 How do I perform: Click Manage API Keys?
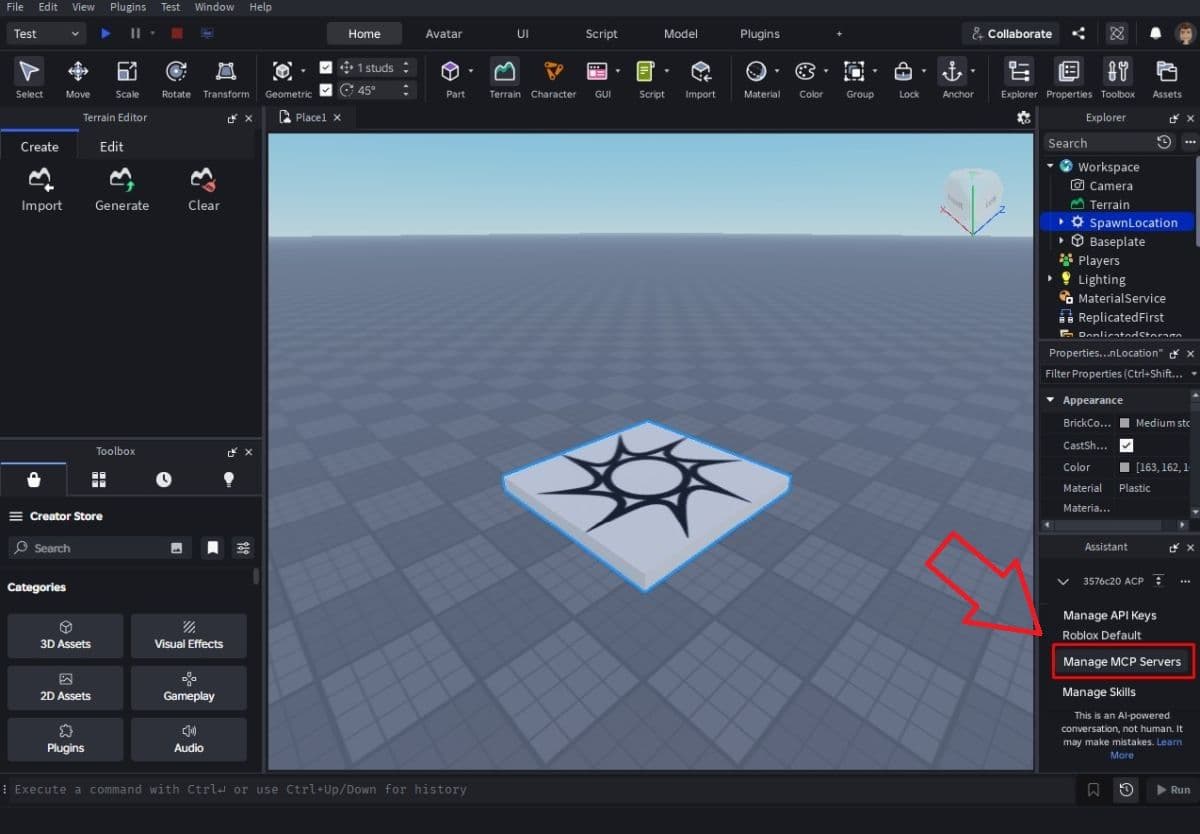tap(1109, 615)
